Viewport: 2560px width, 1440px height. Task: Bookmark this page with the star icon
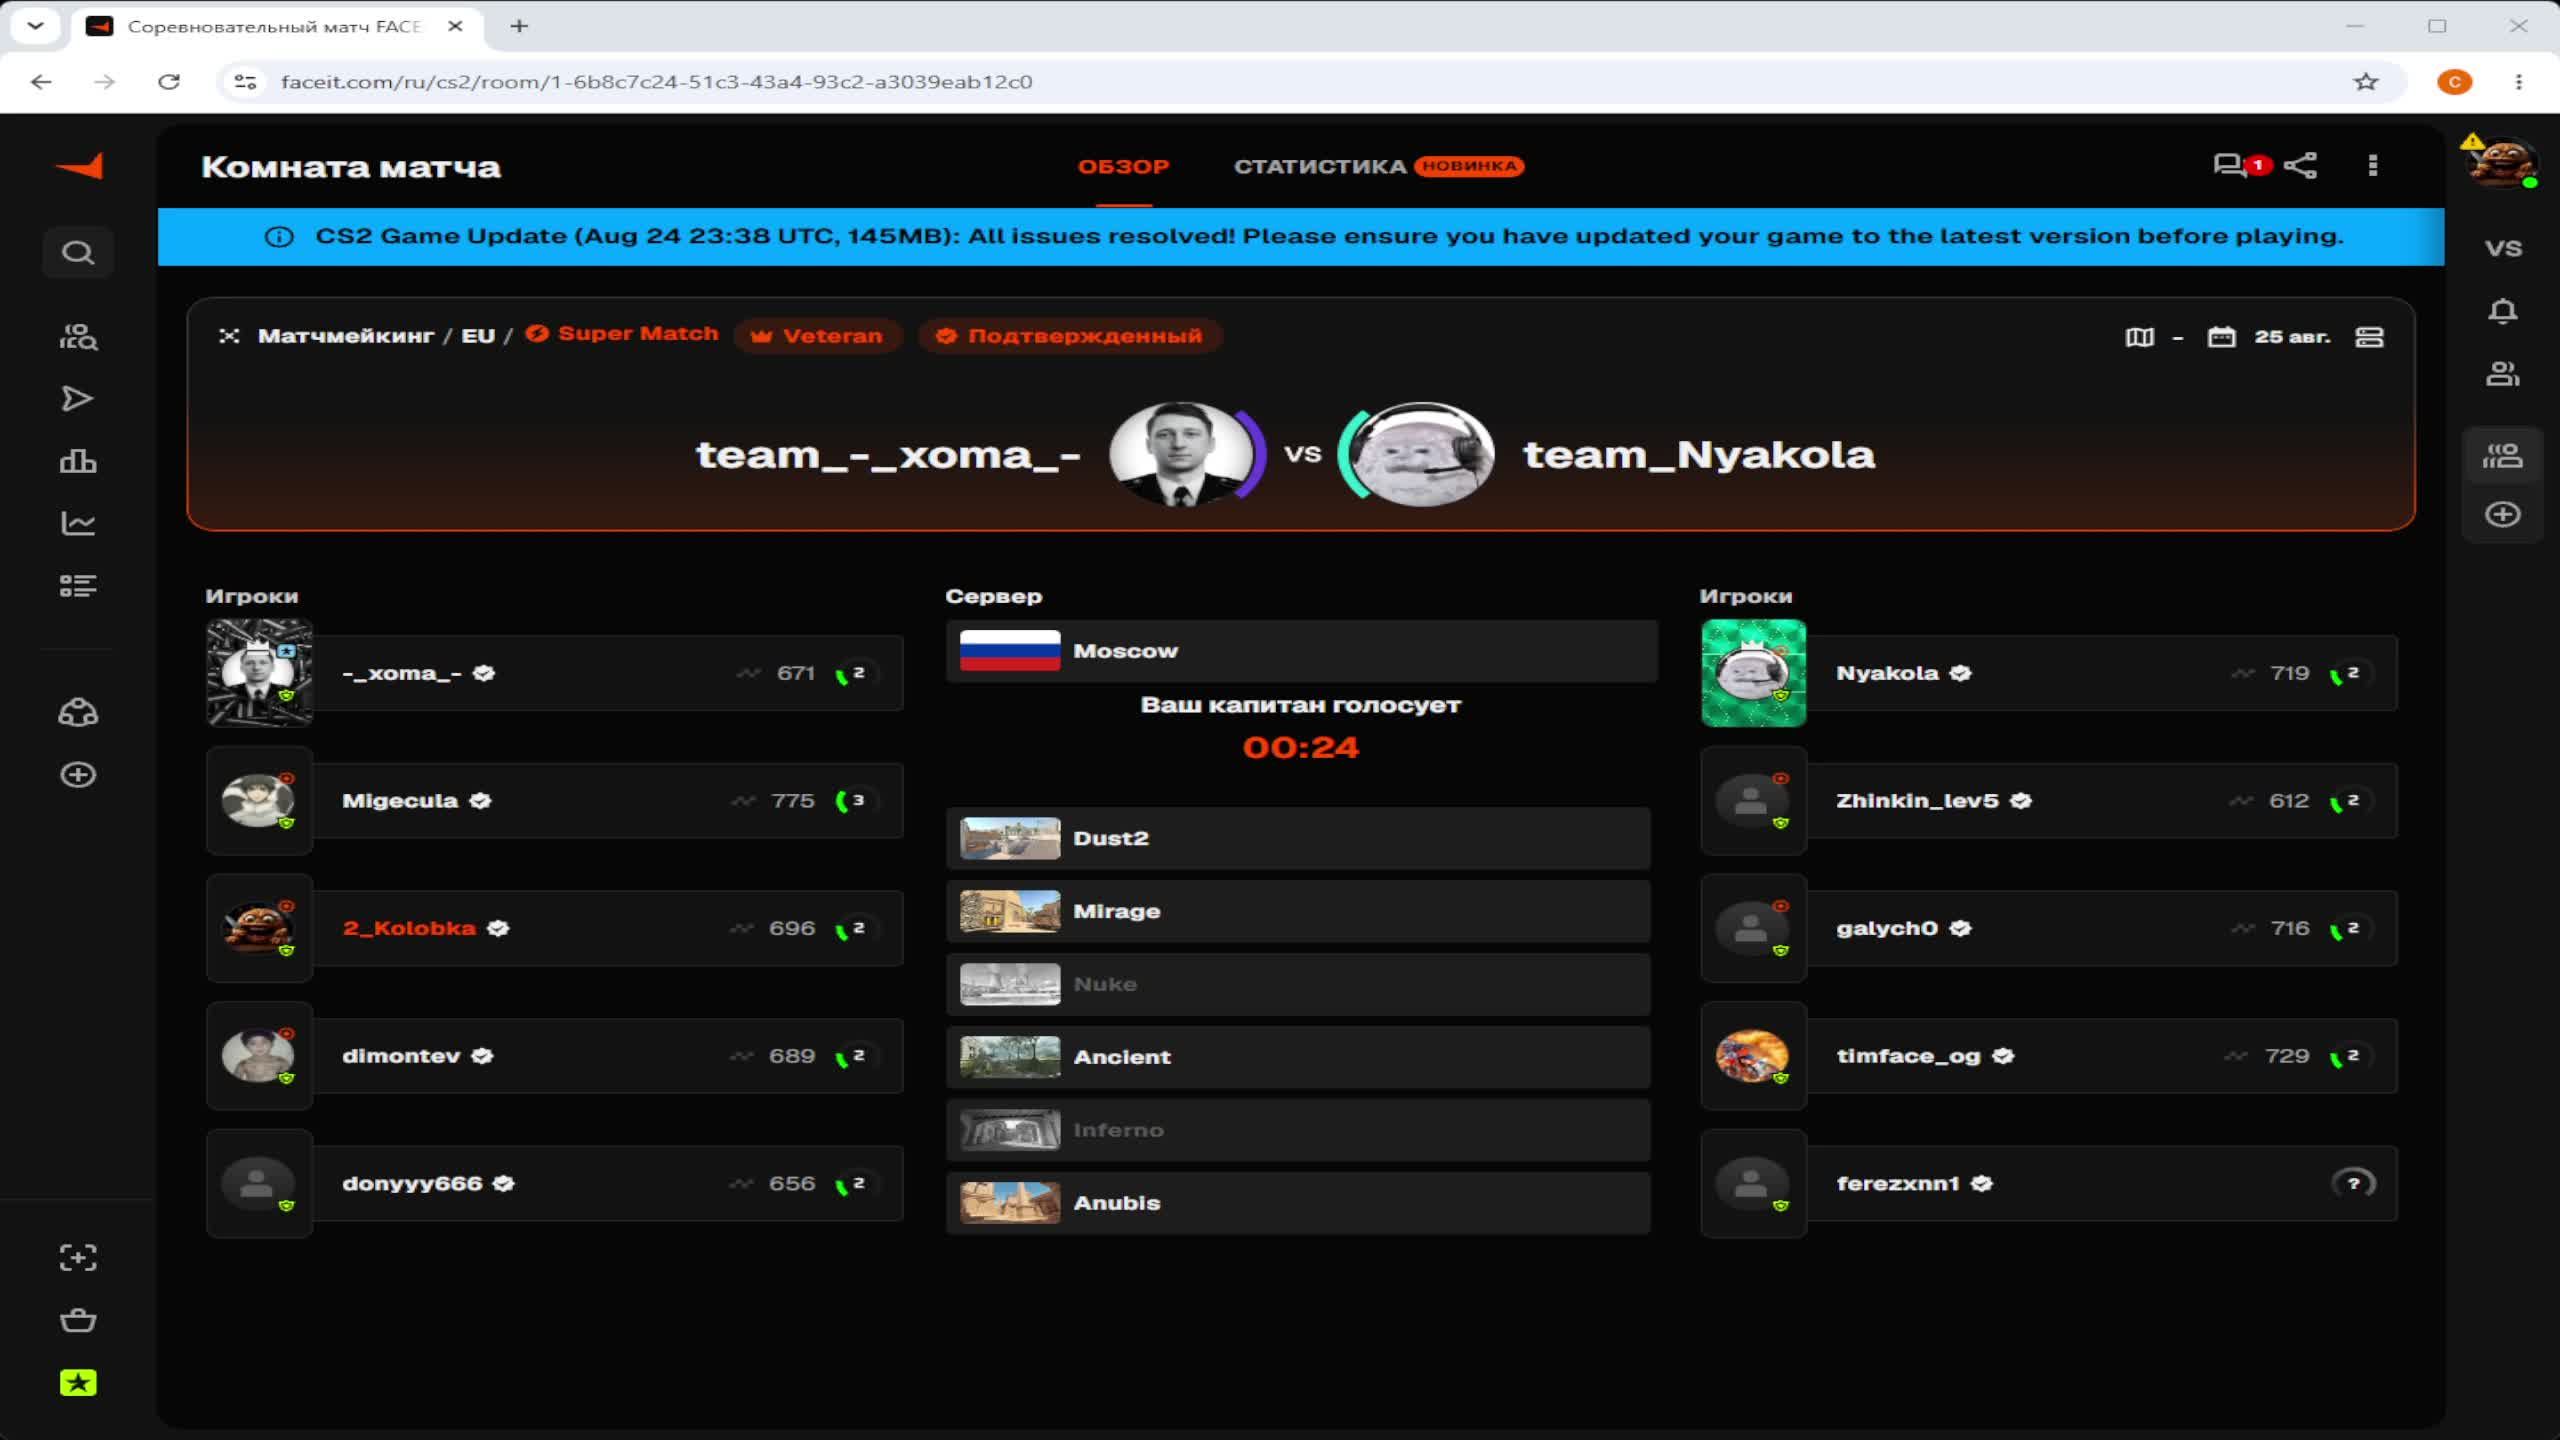[x=2366, y=82]
